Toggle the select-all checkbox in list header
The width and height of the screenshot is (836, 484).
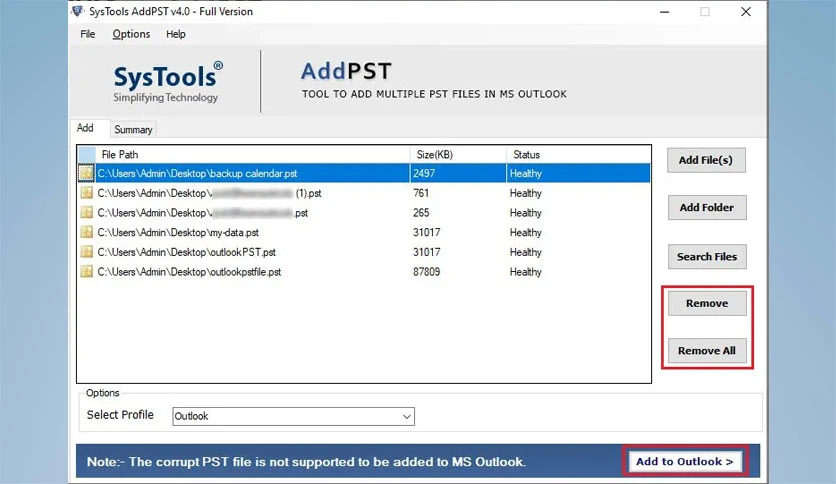(x=87, y=155)
